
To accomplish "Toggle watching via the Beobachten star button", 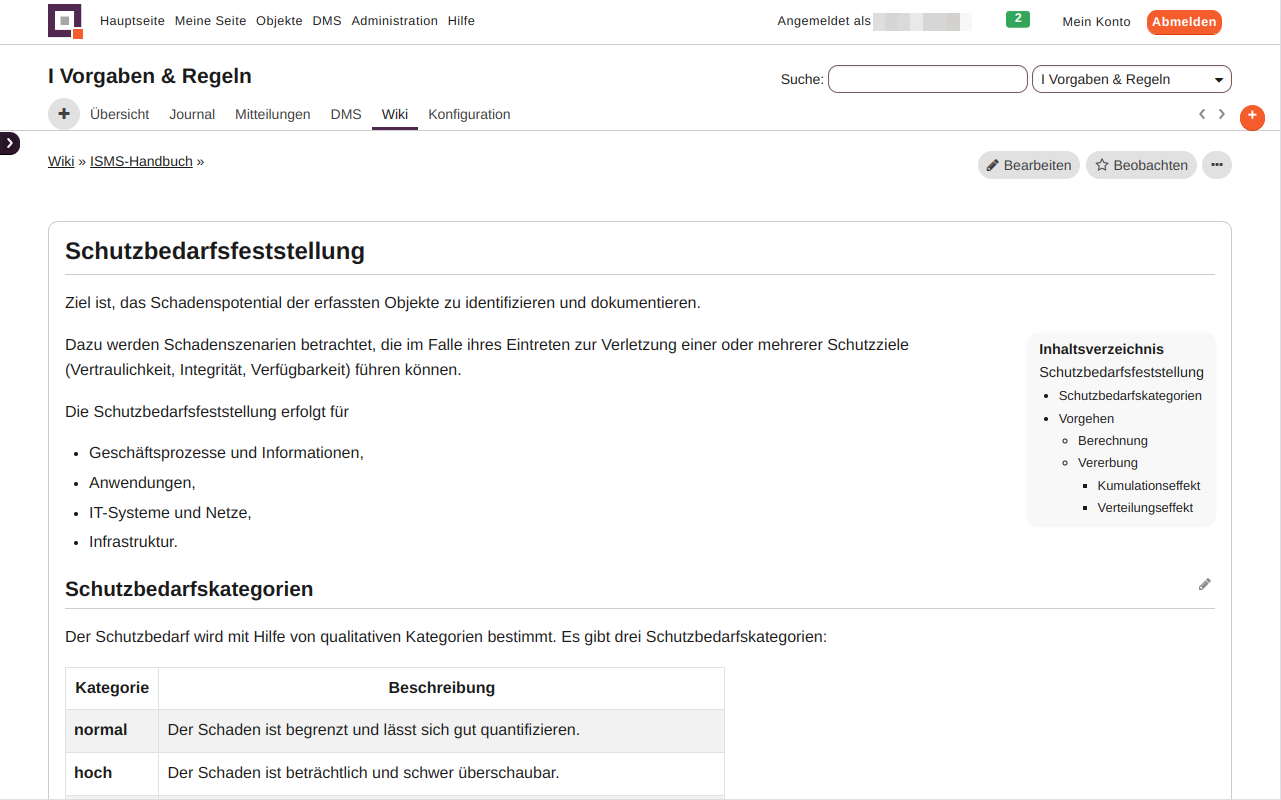I will click(x=1140, y=164).
